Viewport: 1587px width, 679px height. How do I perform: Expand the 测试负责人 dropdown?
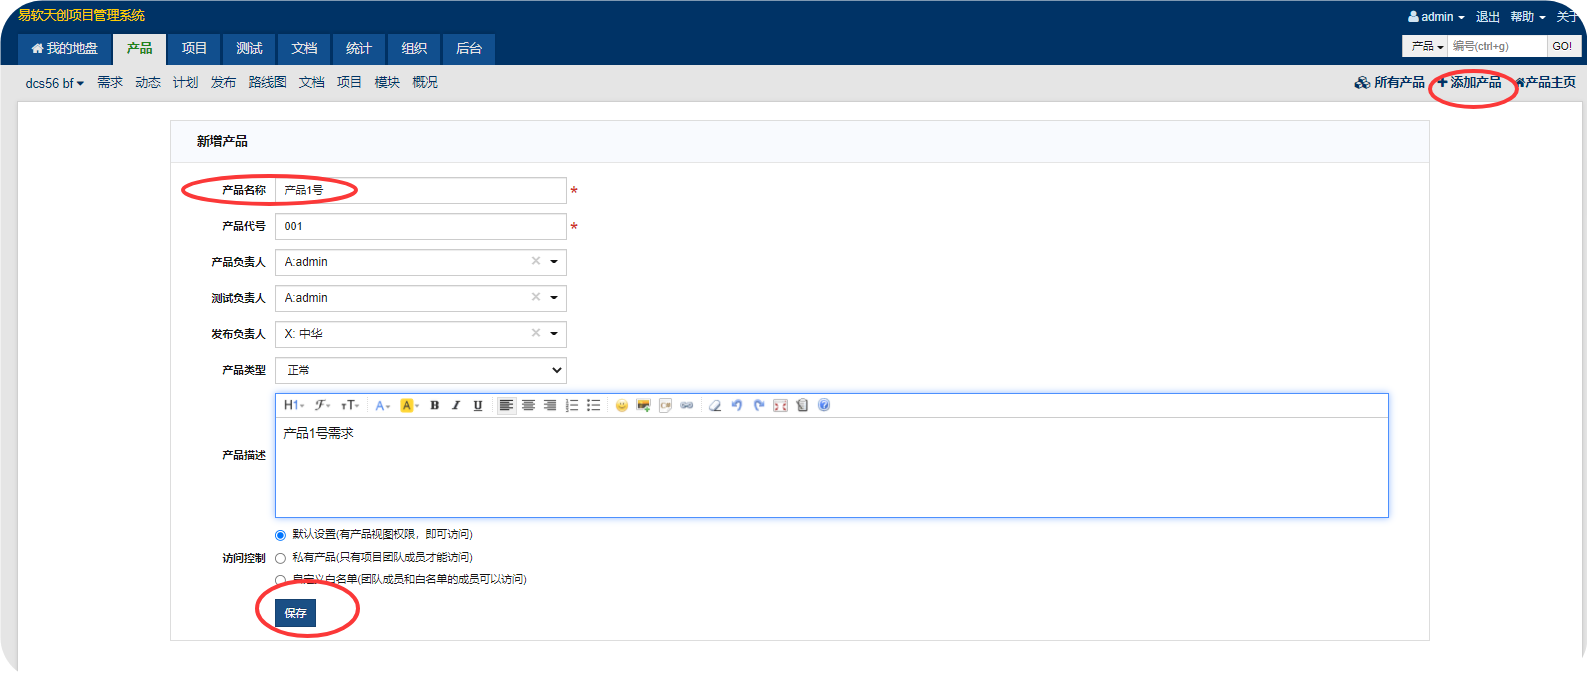tap(554, 298)
